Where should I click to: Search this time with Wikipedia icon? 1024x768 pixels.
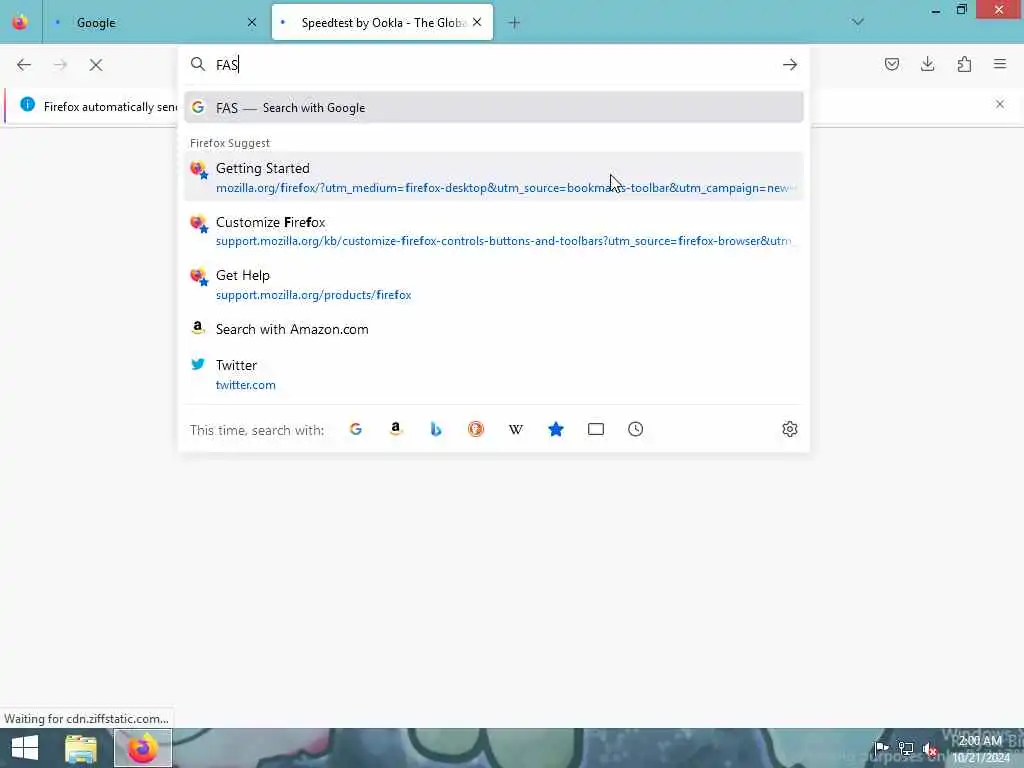tap(516, 429)
